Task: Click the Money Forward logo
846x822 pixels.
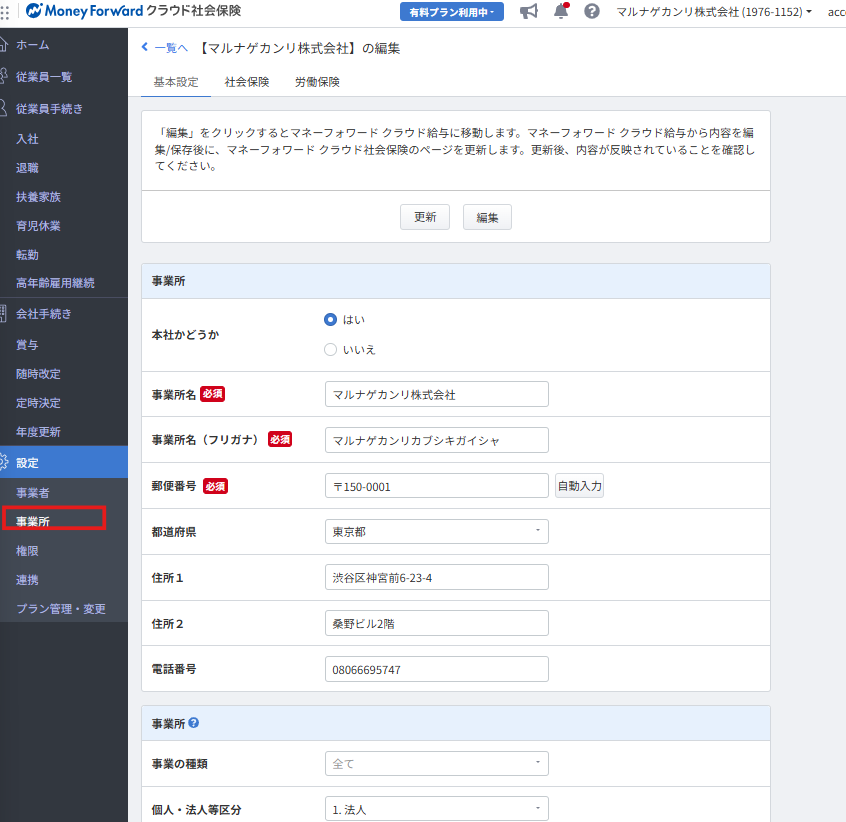Action: pyautogui.click(x=85, y=12)
